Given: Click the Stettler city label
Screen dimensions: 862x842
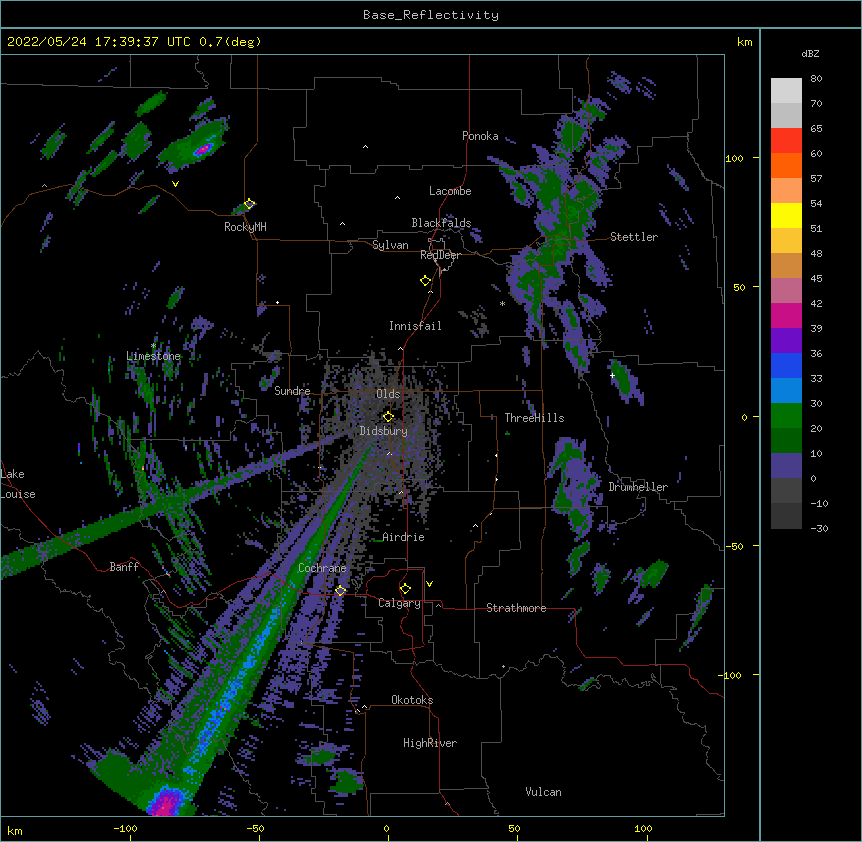Looking at the screenshot, I should point(634,237).
